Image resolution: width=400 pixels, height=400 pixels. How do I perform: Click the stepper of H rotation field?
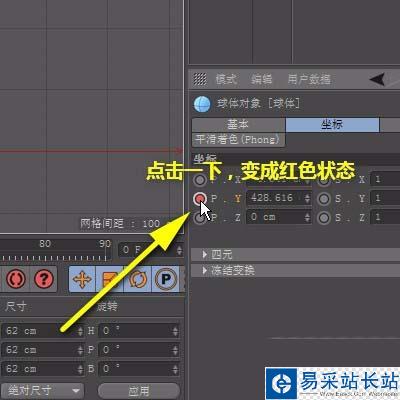point(175,331)
